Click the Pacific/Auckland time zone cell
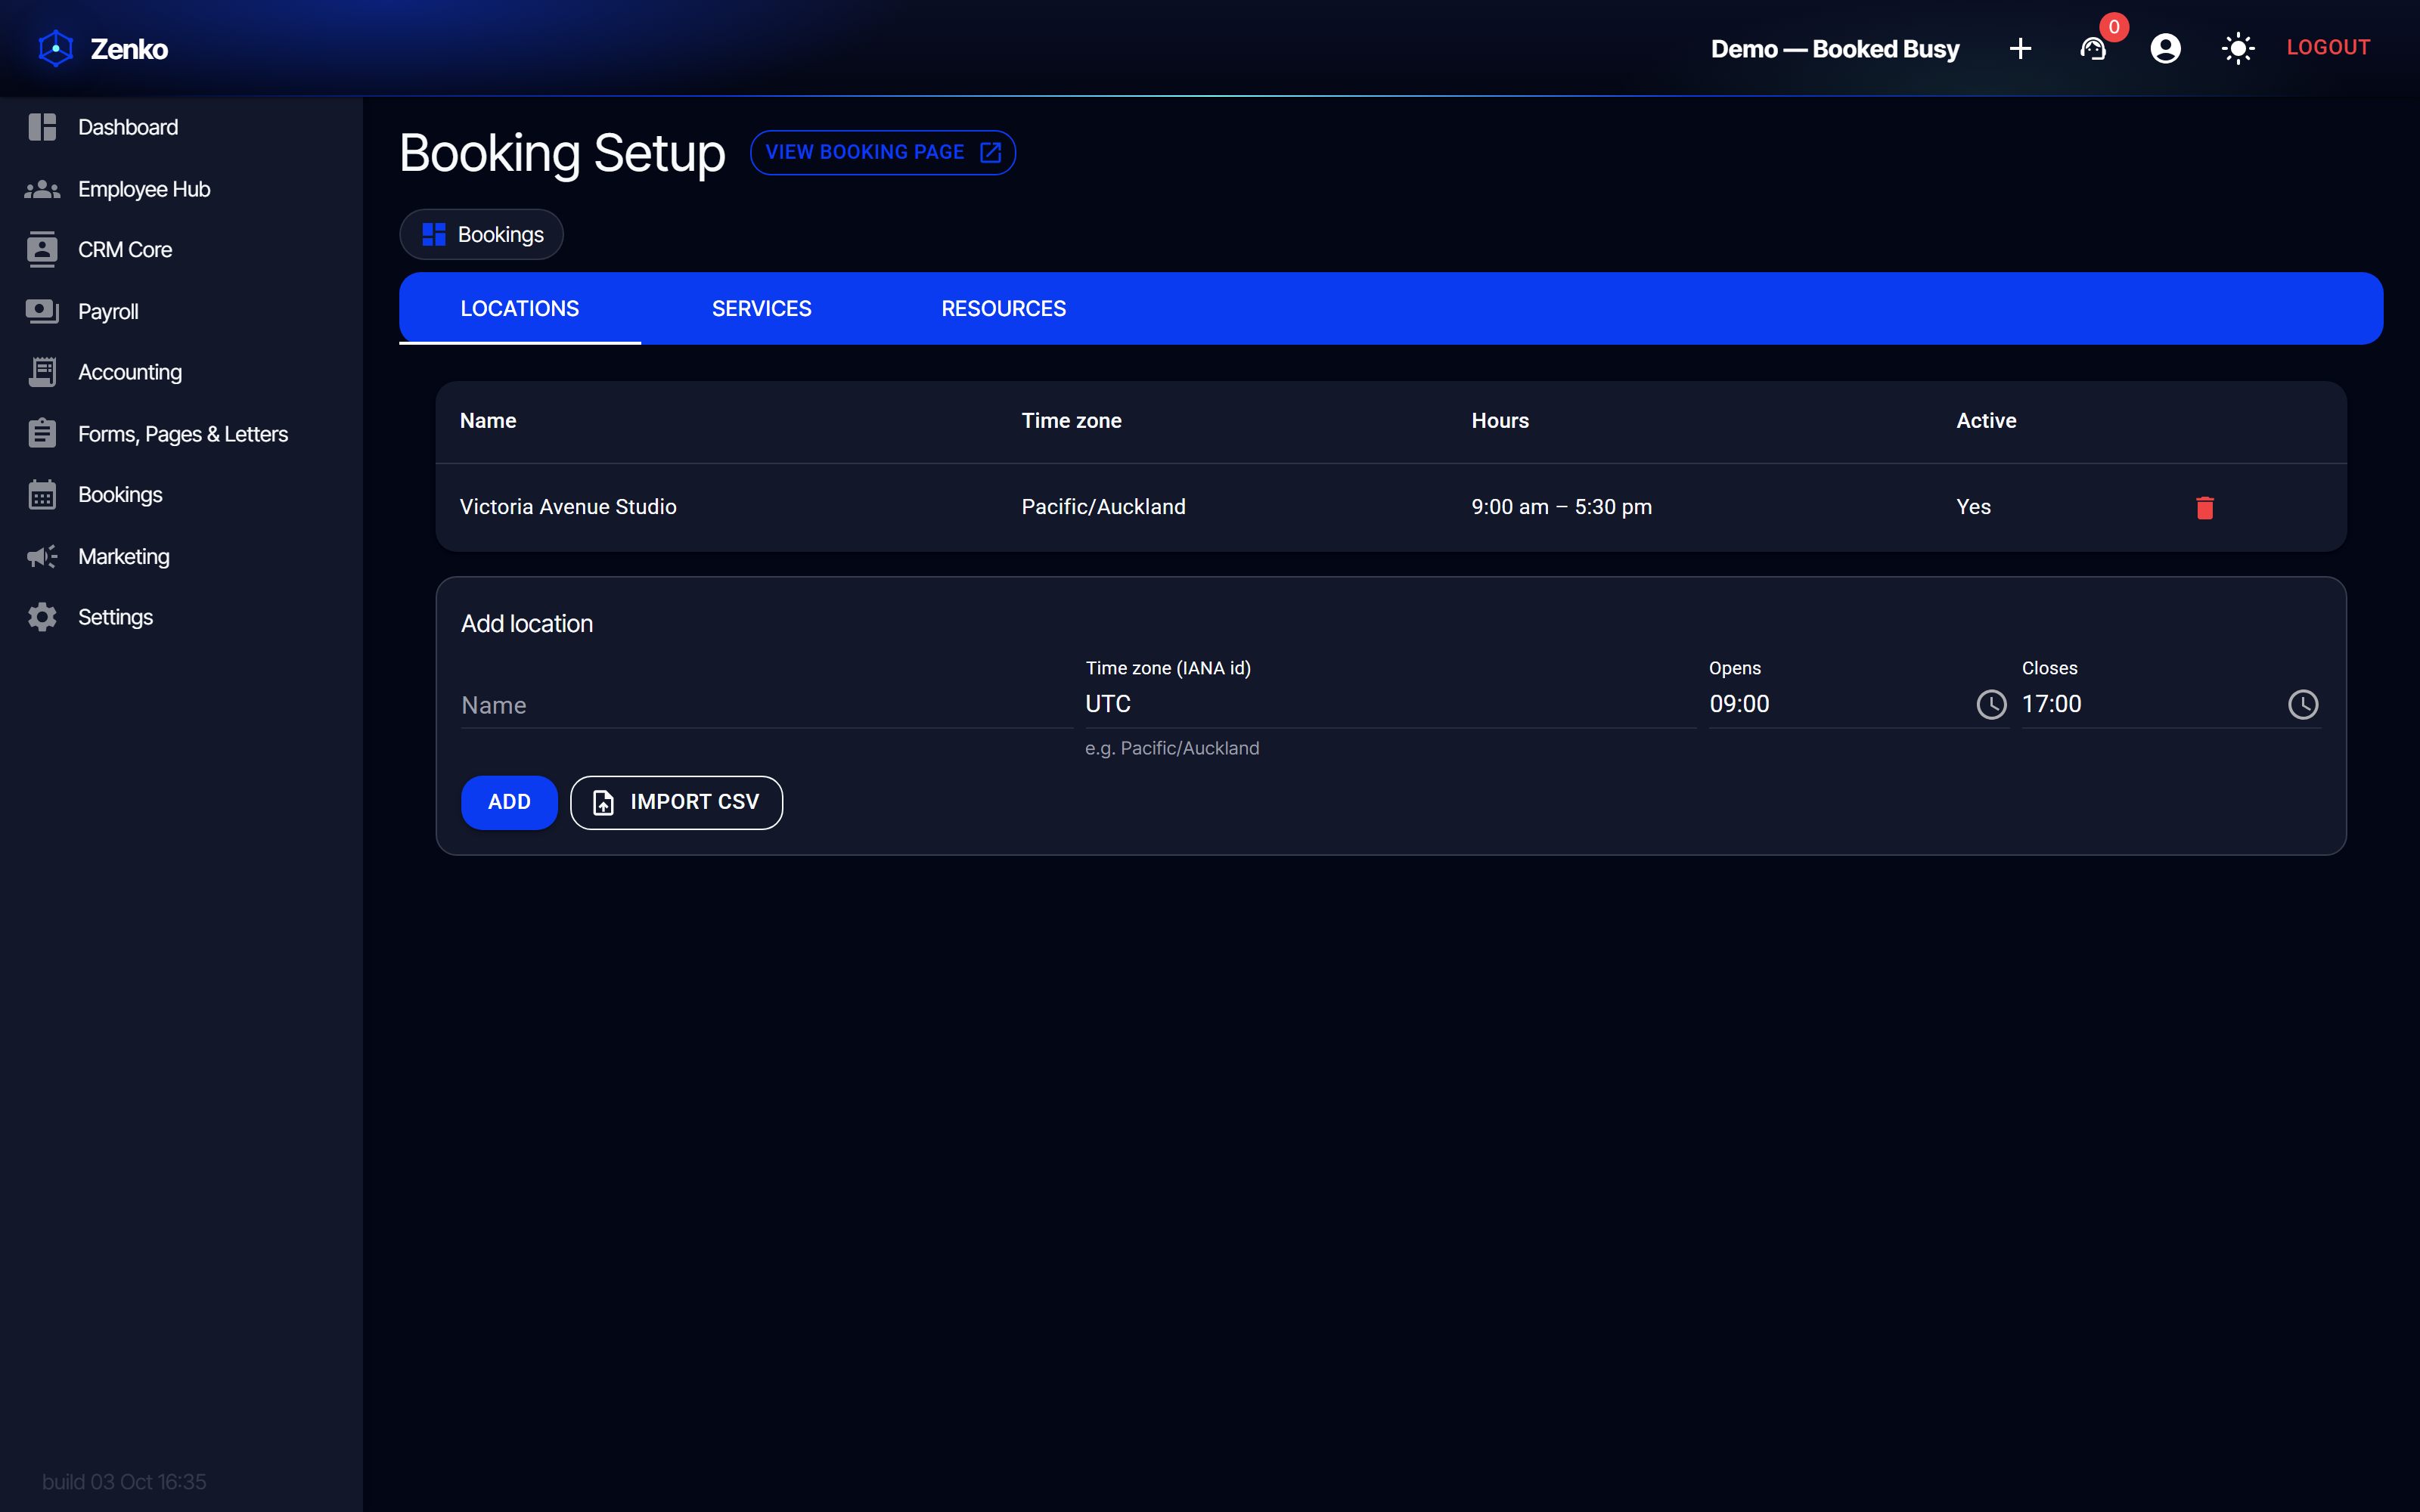The height and width of the screenshot is (1512, 2420). pyautogui.click(x=1103, y=507)
